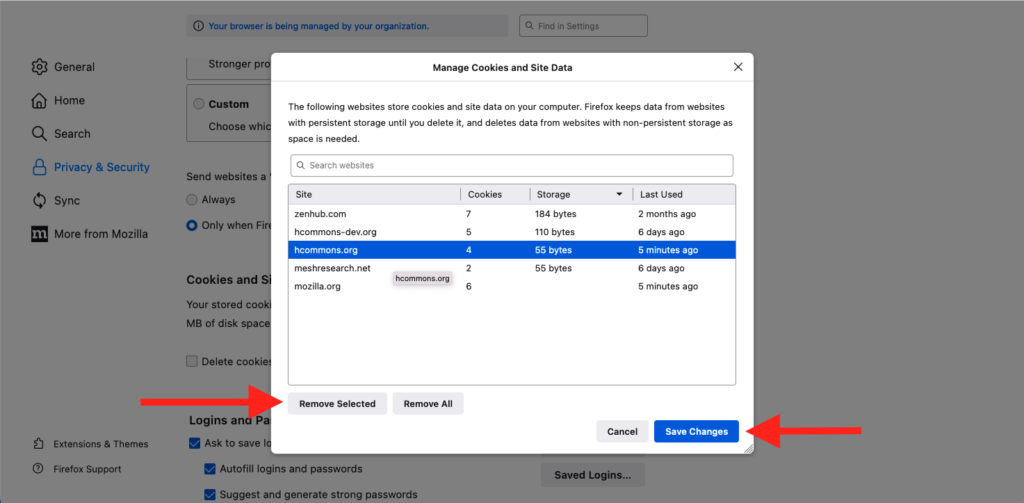Click the Search websites field
The image size is (1024, 503).
point(512,165)
